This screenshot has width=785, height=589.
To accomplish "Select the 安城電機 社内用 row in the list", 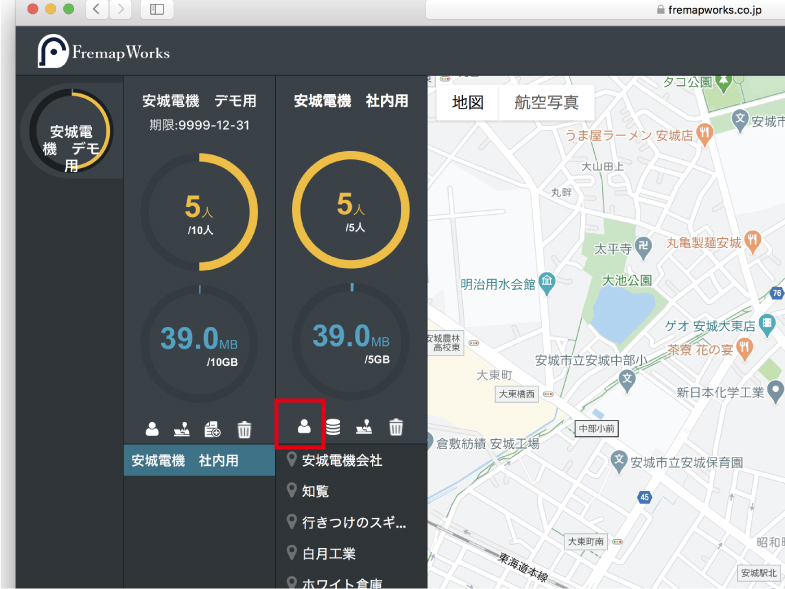I will 199,461.
